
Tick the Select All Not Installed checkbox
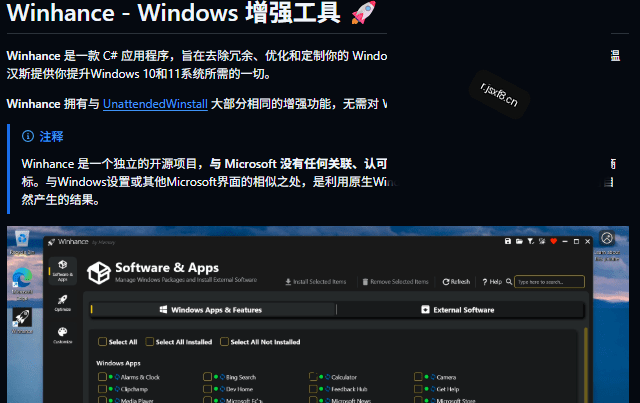tap(224, 341)
